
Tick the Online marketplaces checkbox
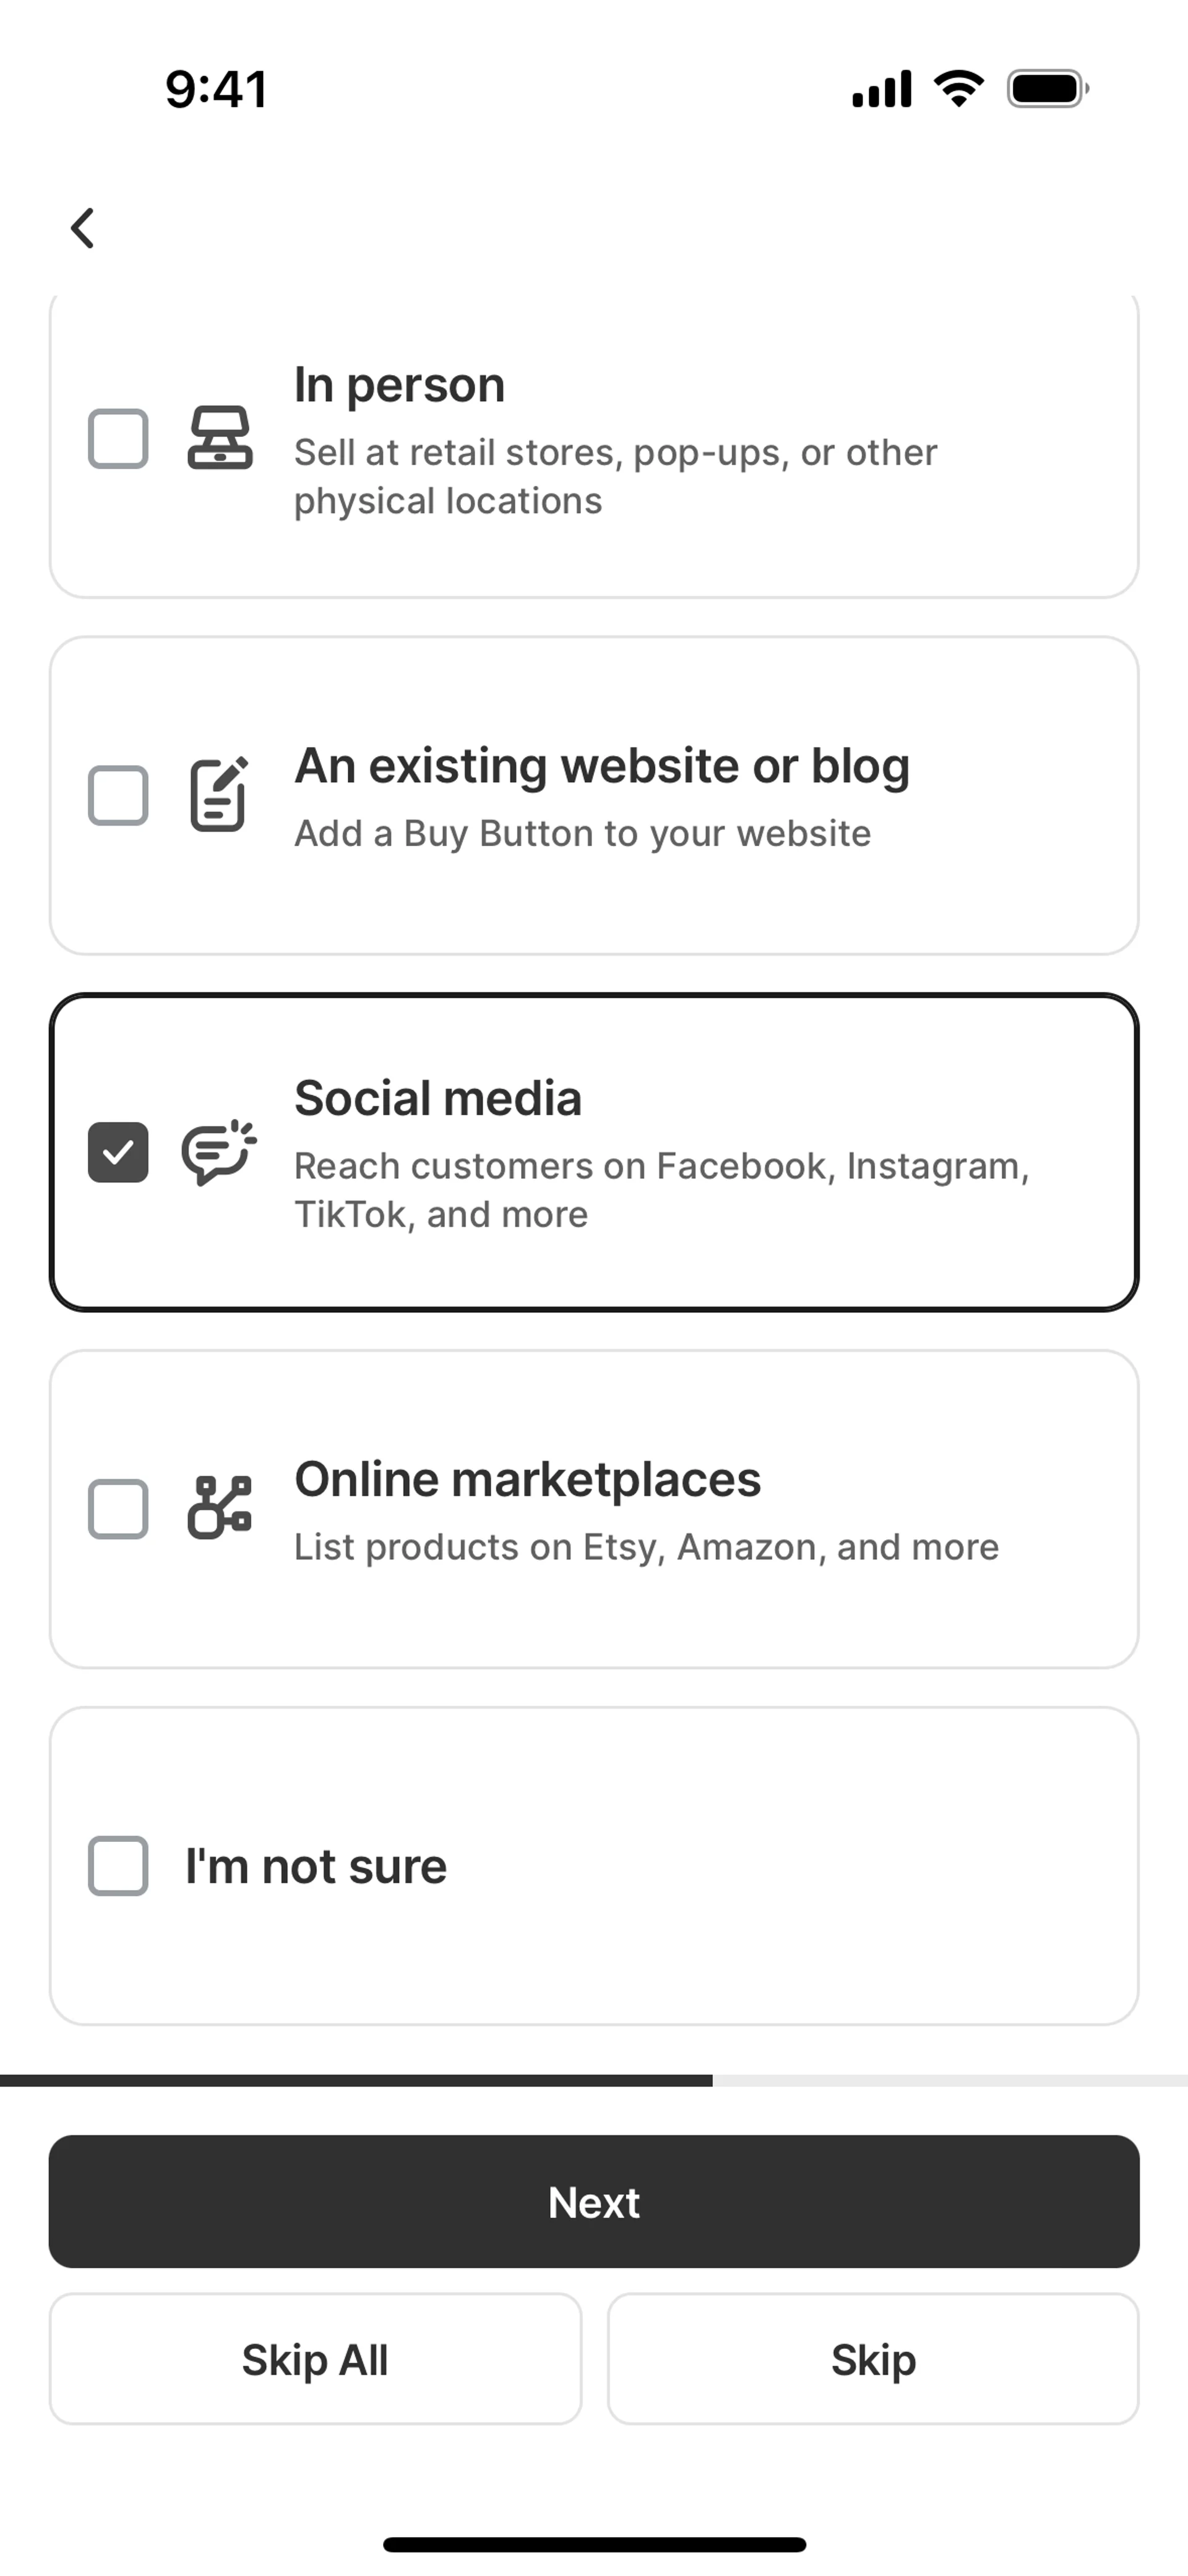(x=118, y=1508)
